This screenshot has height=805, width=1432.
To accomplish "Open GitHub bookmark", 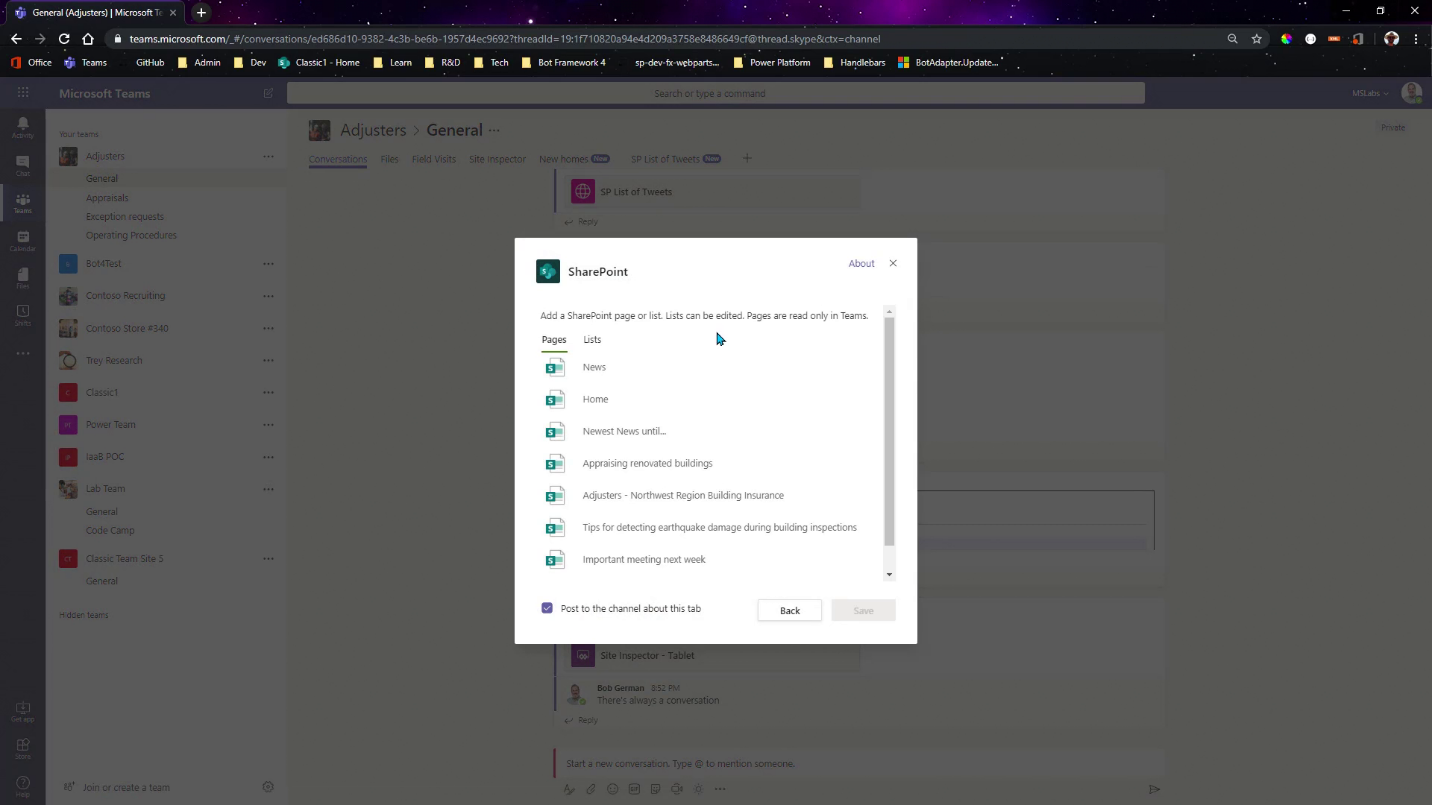I will pos(150,62).
